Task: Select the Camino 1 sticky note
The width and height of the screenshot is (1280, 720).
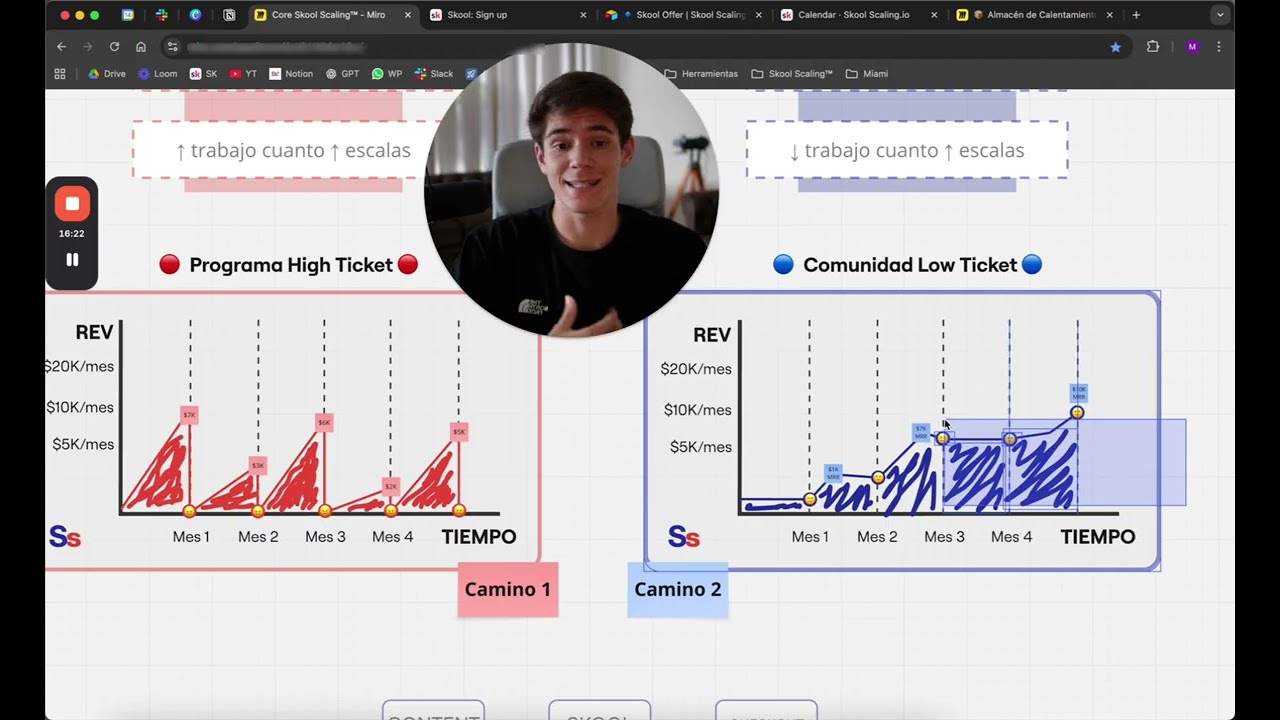Action: [x=508, y=590]
